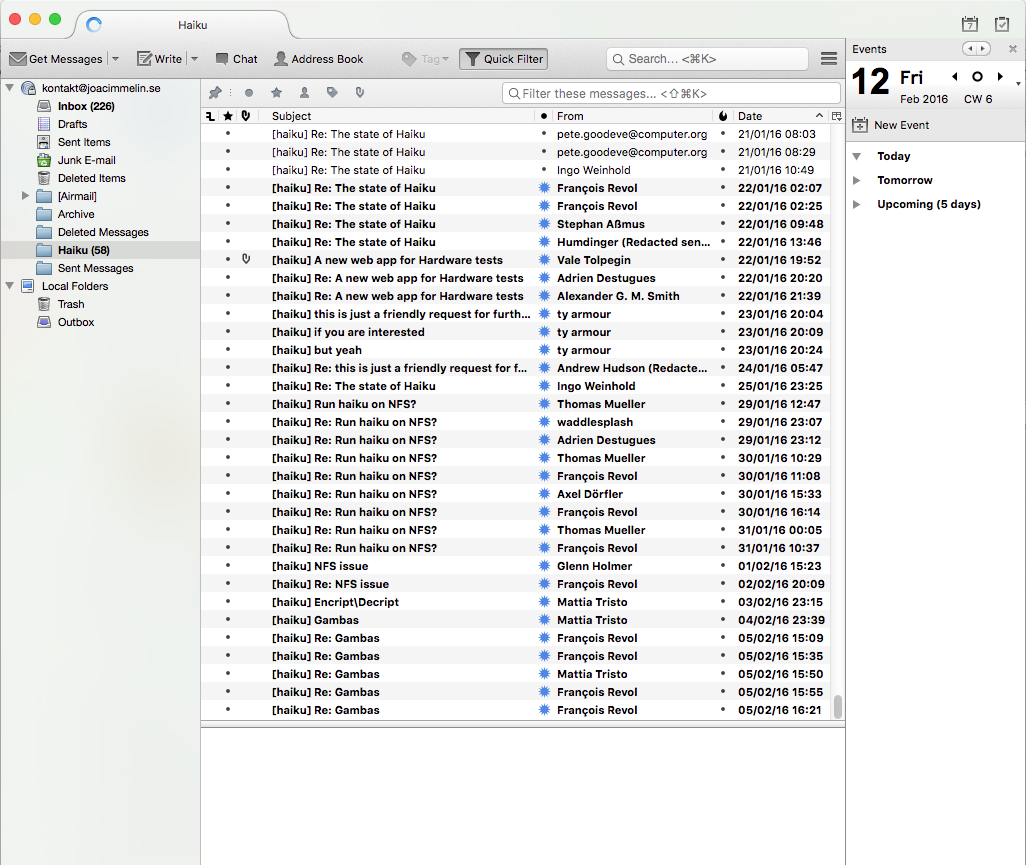1026x865 pixels.
Task: Open the Trash folder
Action: click(71, 304)
